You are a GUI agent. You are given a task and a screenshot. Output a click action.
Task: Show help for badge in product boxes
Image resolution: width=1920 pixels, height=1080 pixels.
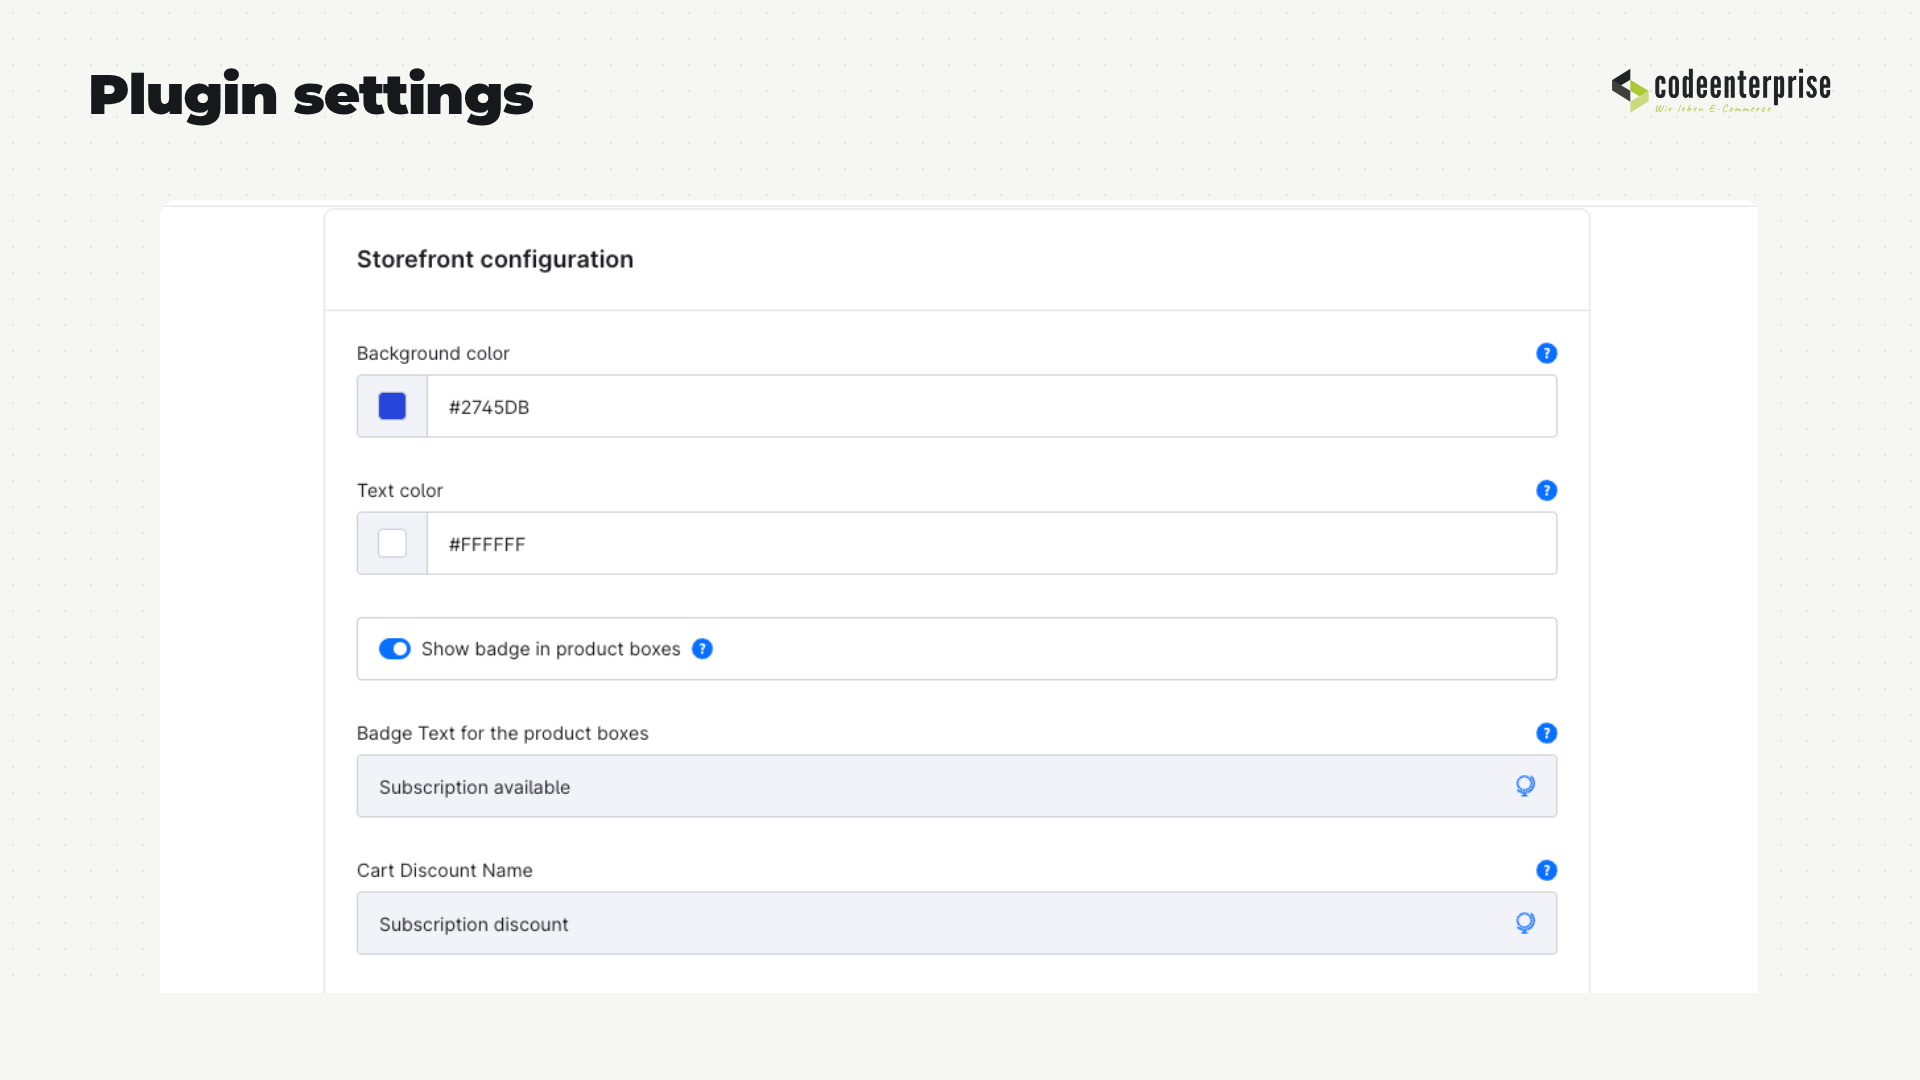click(x=702, y=649)
